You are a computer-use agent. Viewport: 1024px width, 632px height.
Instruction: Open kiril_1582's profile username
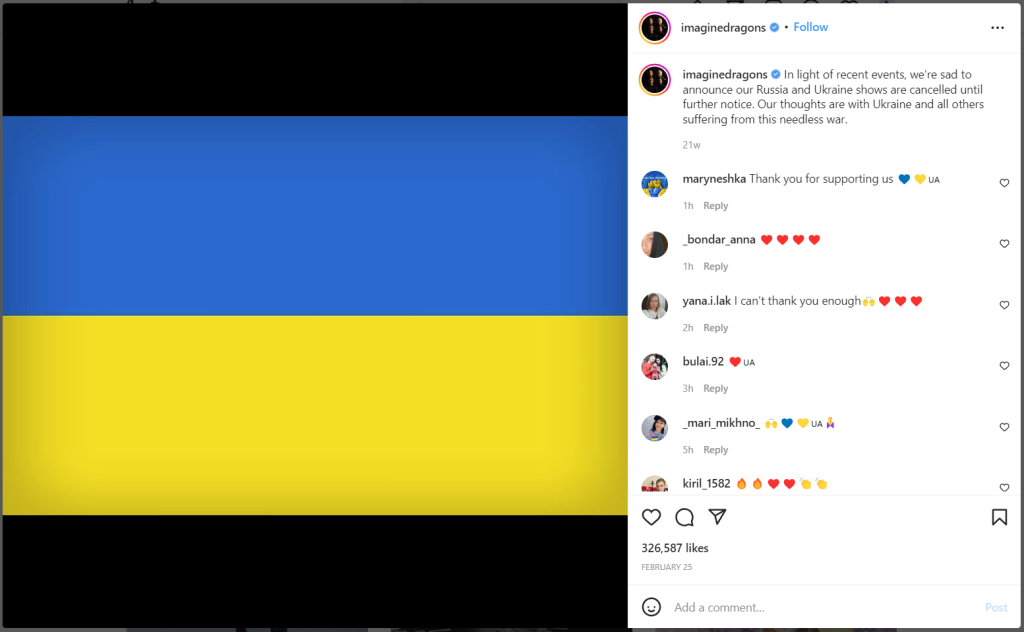[706, 483]
